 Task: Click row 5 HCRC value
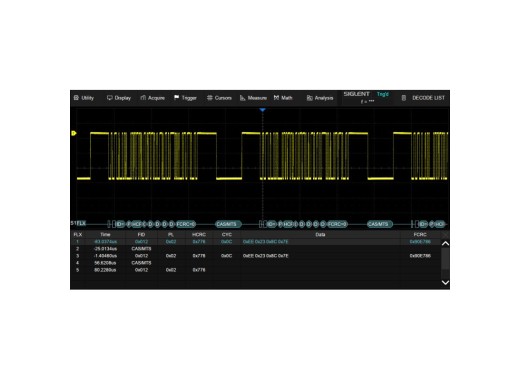coord(199,270)
